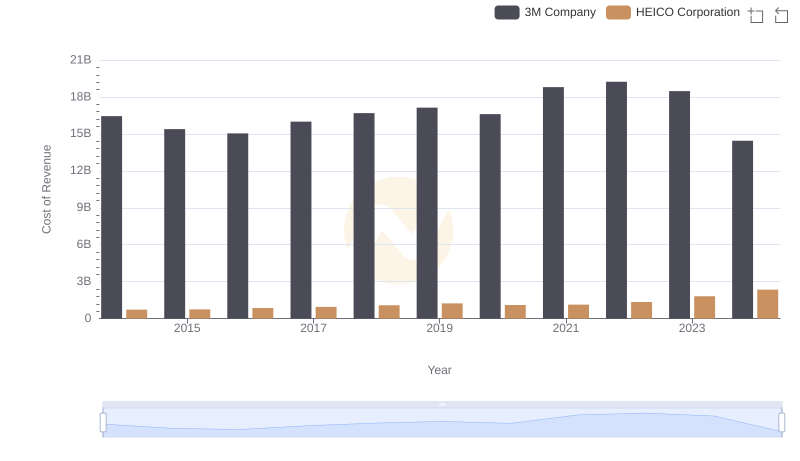Image resolution: width=800 pixels, height=461 pixels.
Task: Click the HEICO Corporation bar for 2021
Action: tap(579, 312)
